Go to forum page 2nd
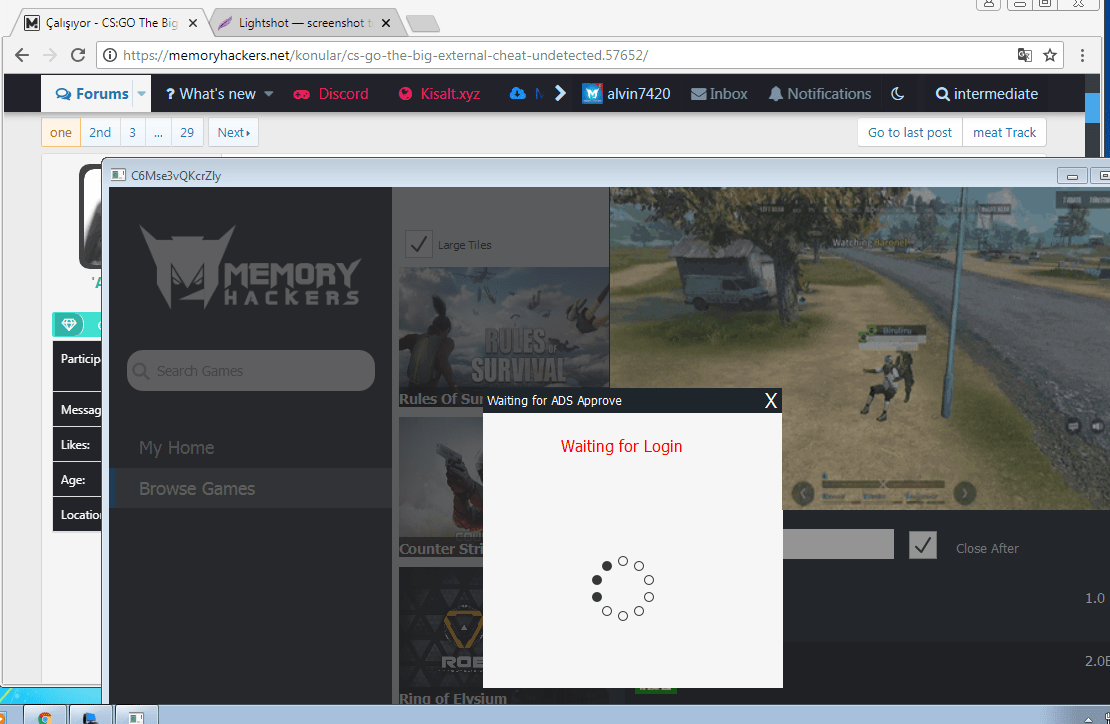 point(100,132)
